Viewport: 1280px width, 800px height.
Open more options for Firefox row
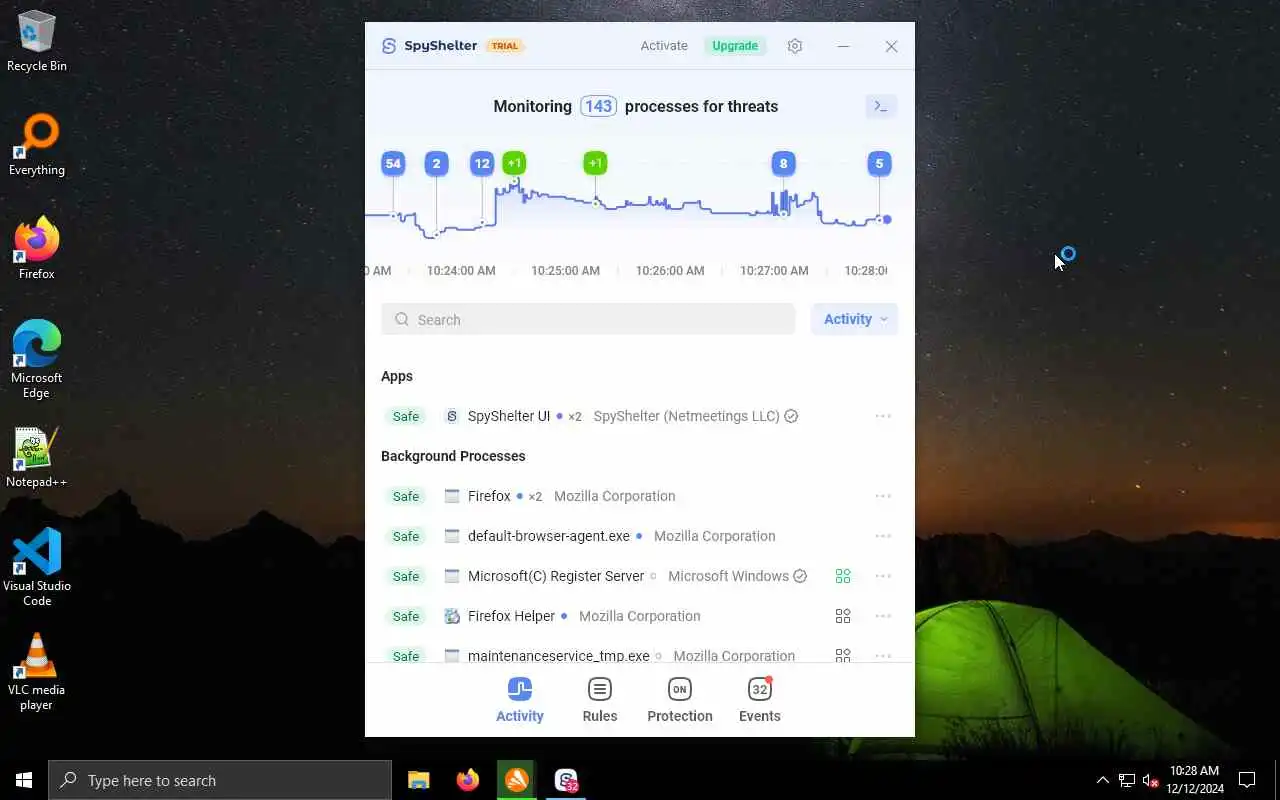tap(883, 496)
